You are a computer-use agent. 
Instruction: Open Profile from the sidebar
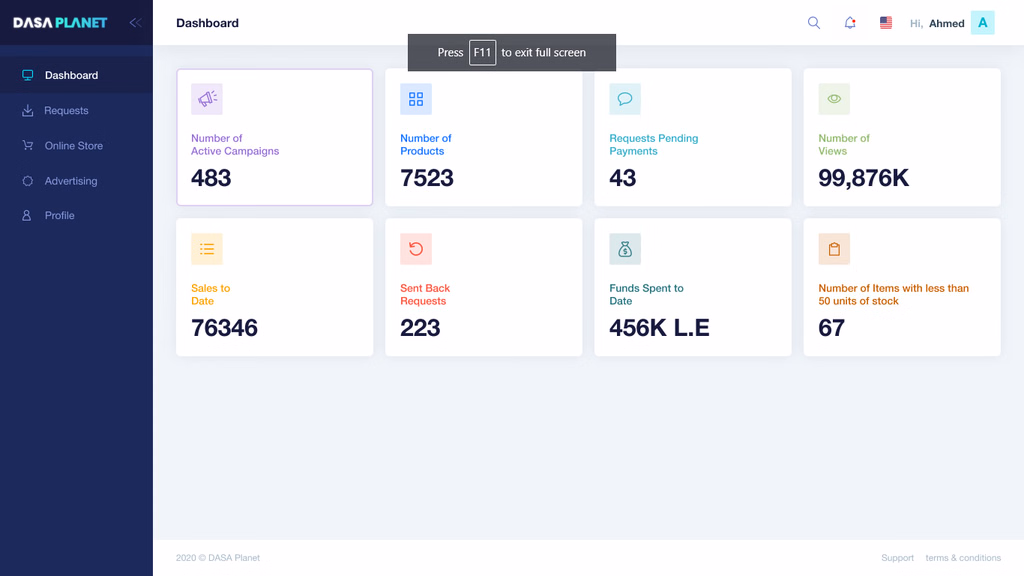click(x=59, y=216)
